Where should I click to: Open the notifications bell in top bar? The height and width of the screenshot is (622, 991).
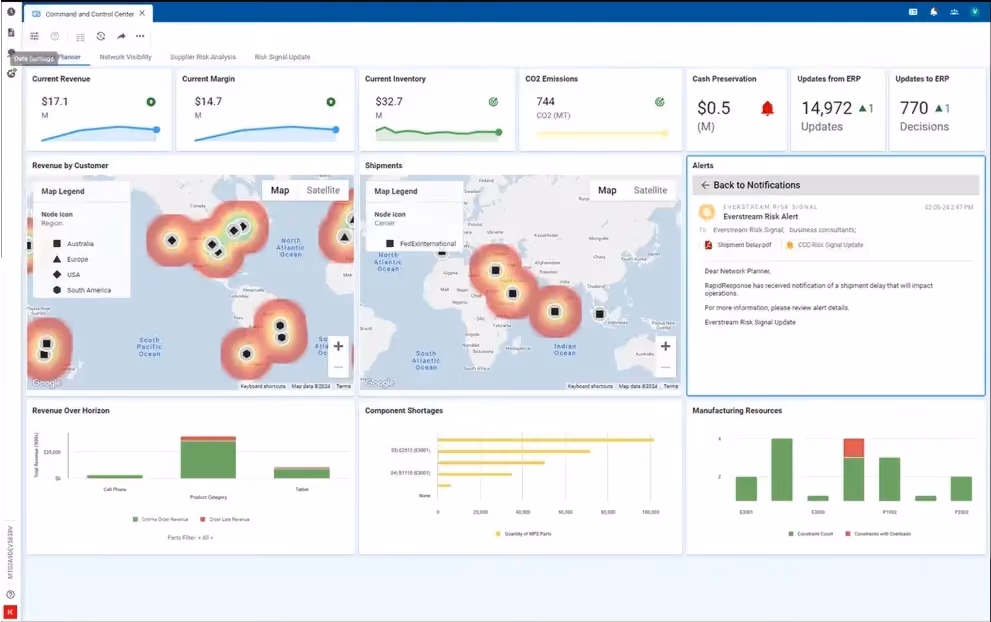933,12
